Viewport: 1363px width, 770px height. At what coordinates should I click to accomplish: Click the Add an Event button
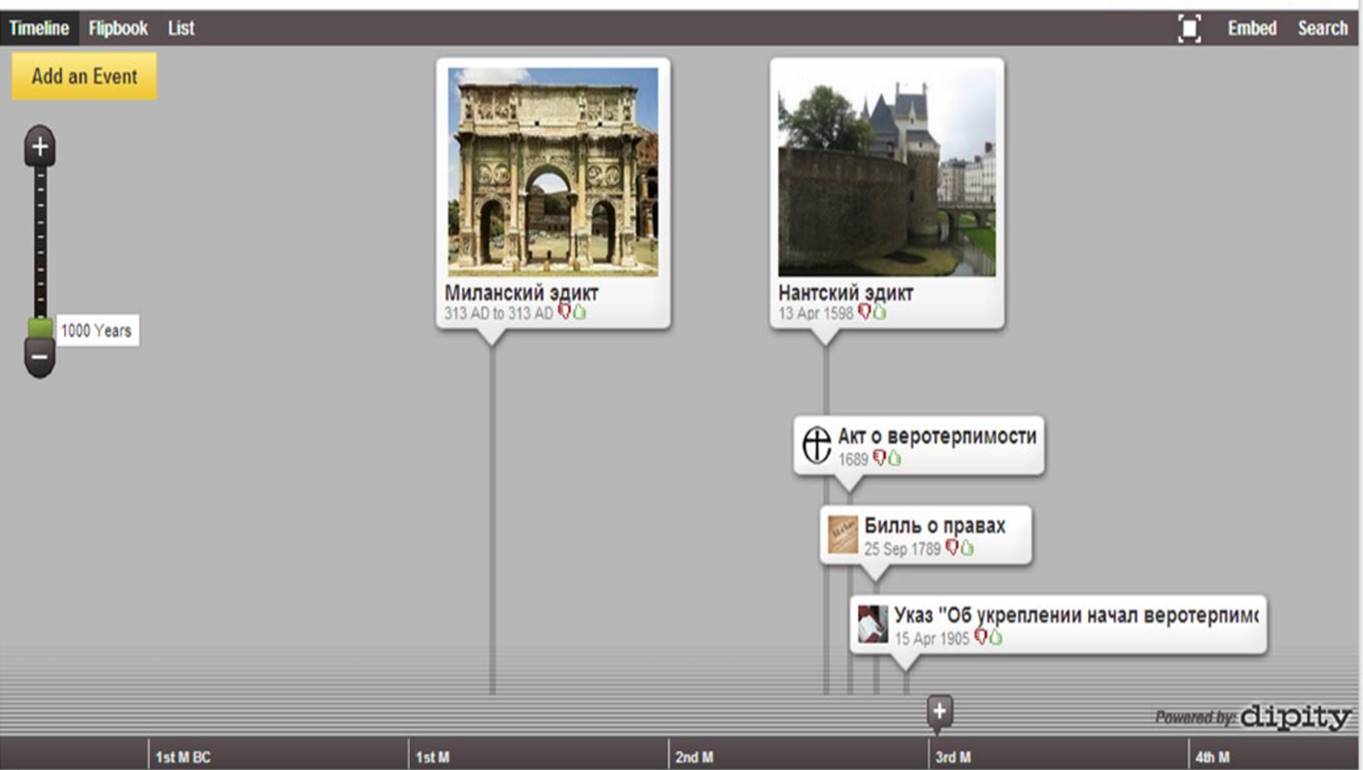click(x=84, y=76)
